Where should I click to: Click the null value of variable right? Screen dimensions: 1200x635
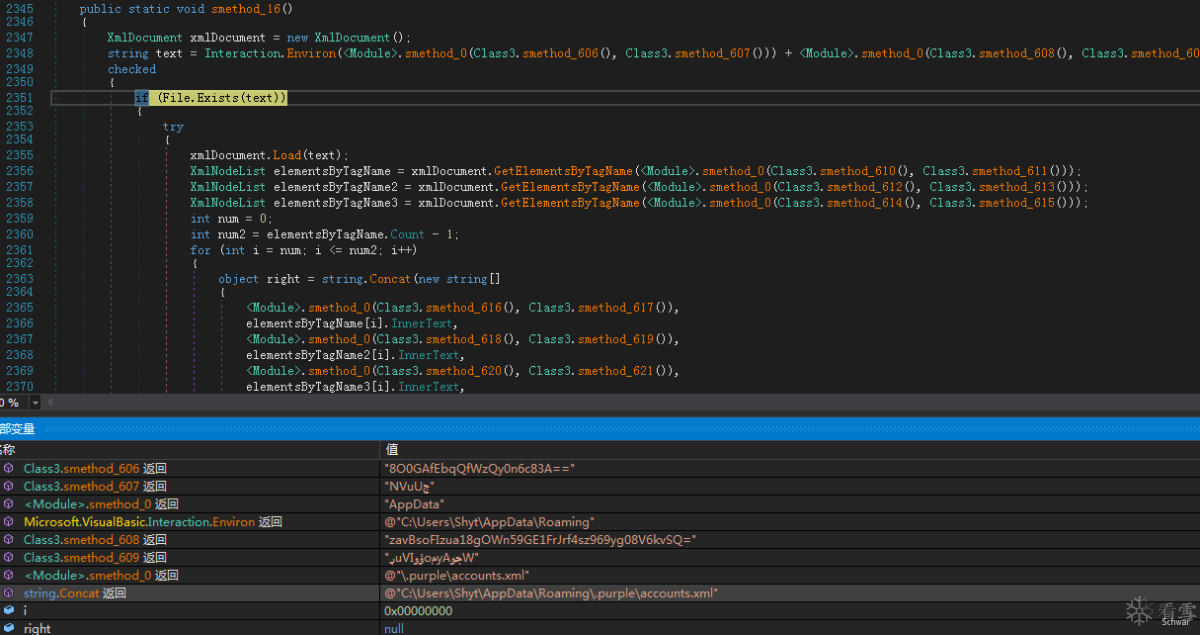[394, 628]
